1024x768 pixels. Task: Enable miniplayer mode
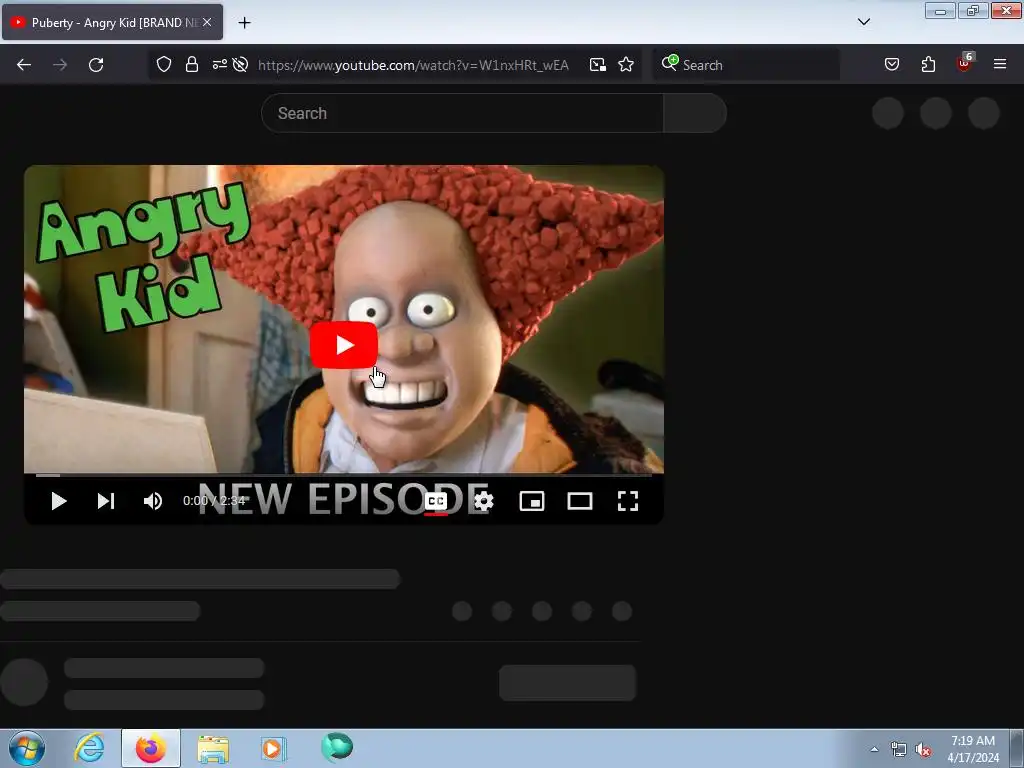(532, 501)
